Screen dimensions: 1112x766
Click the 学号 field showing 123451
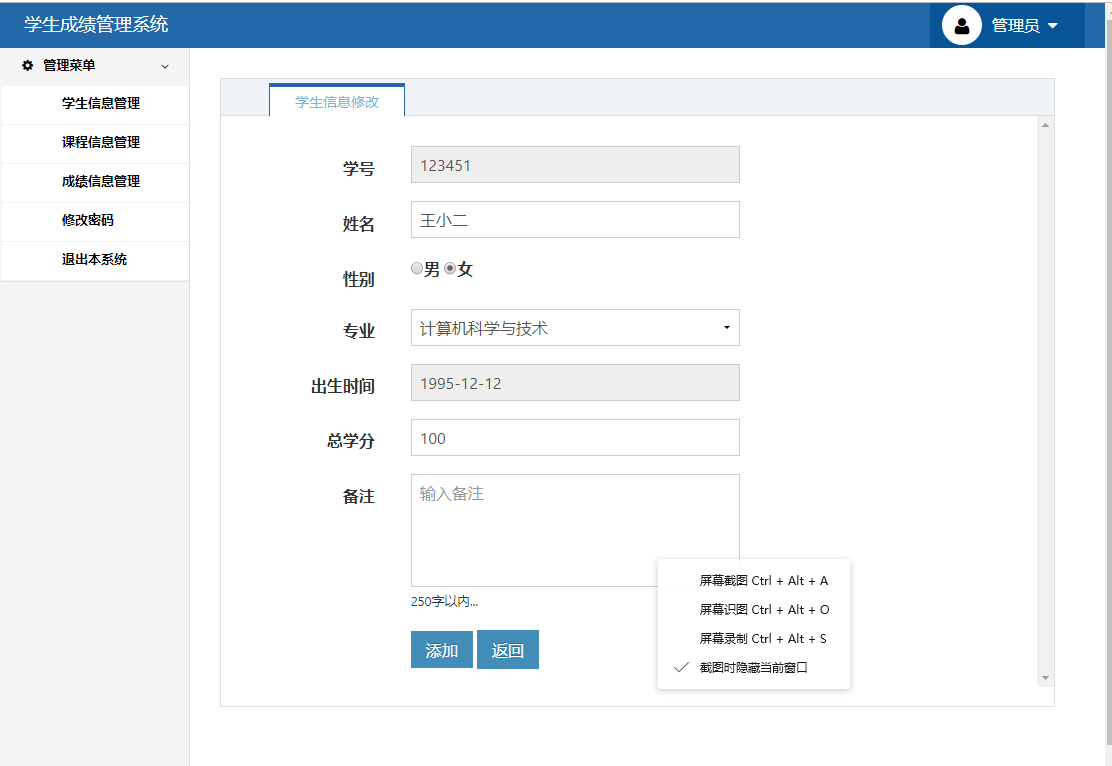tap(575, 165)
